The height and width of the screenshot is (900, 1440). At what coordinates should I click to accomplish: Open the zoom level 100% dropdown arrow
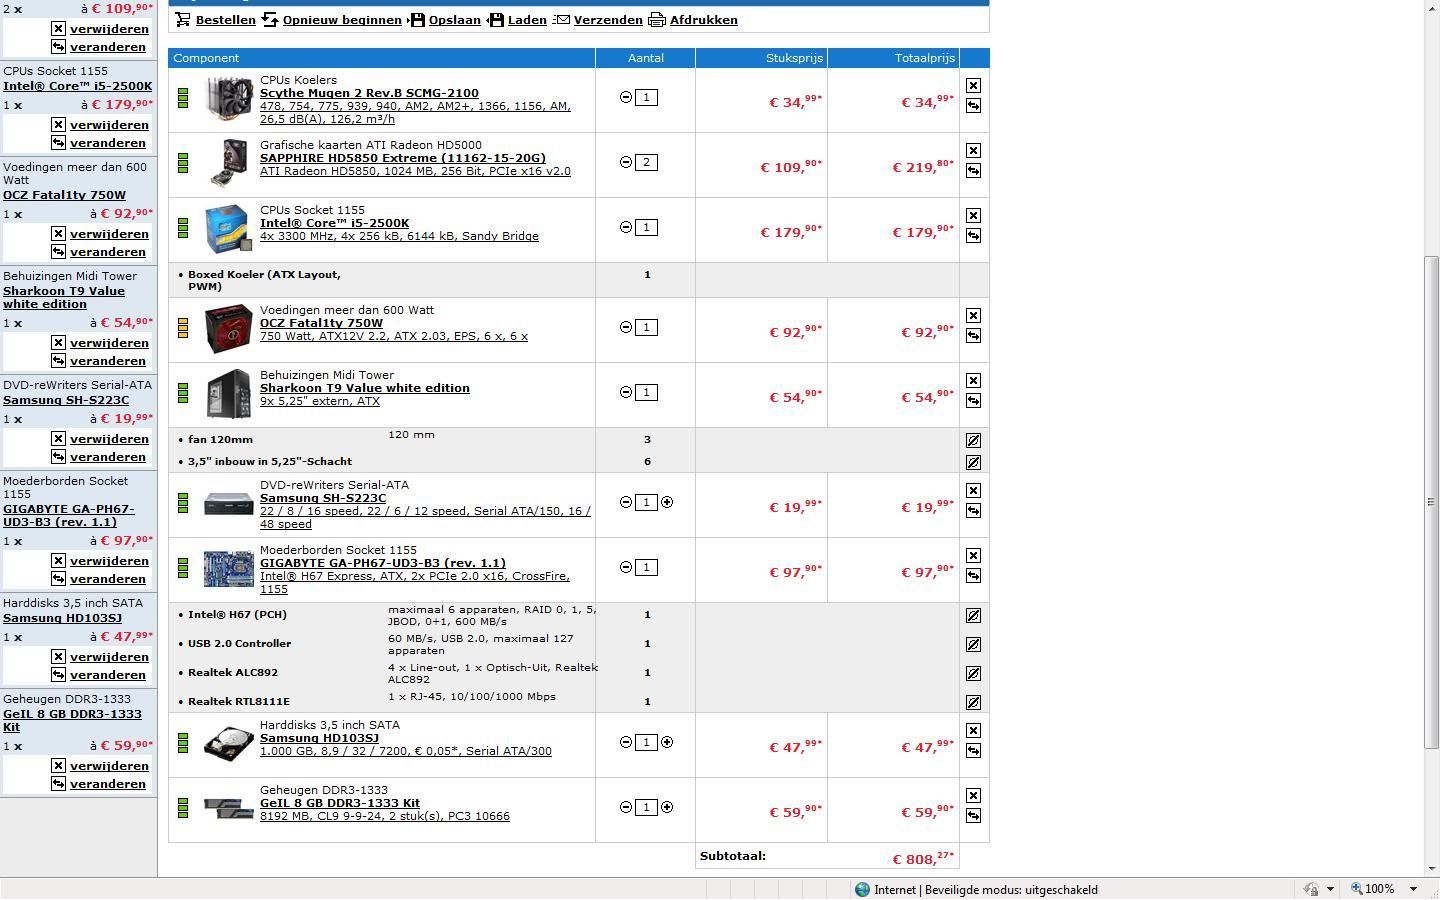click(1413, 889)
